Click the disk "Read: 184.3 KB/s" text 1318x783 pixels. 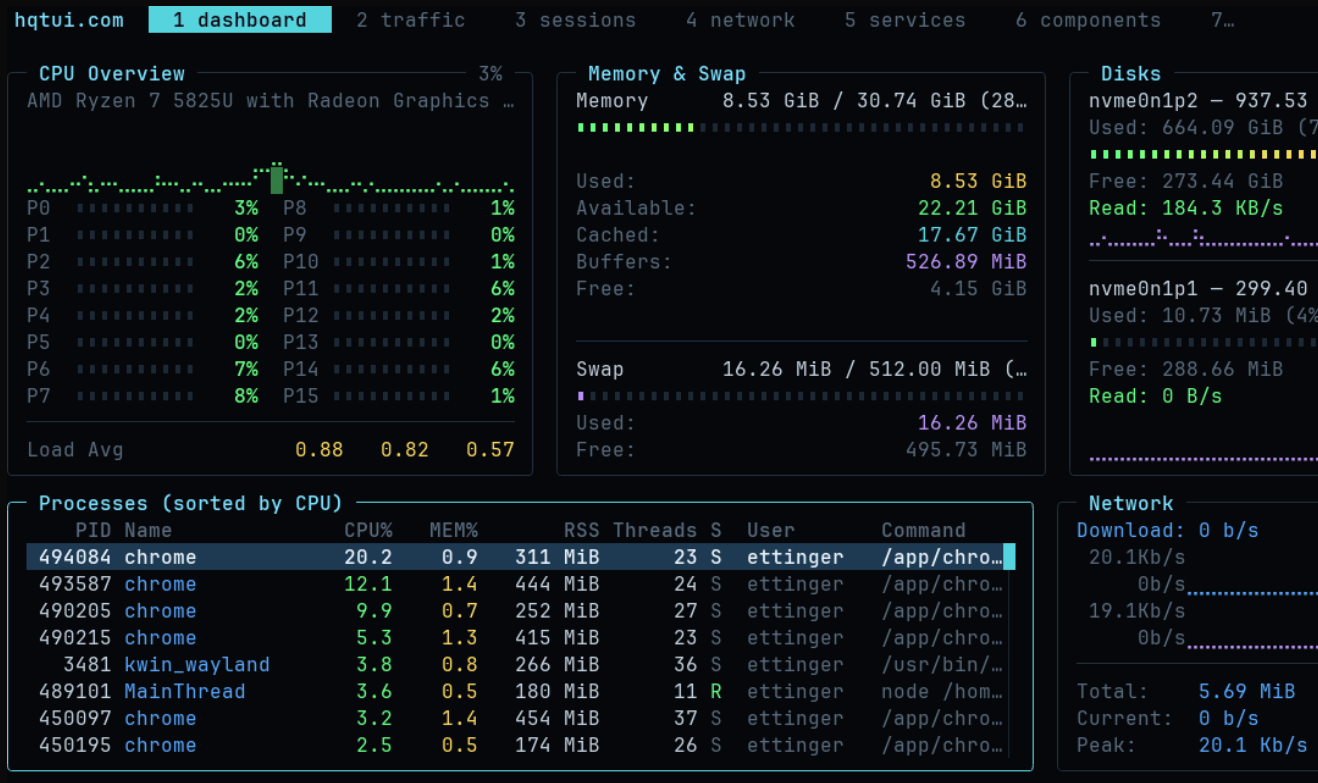(x=1186, y=208)
